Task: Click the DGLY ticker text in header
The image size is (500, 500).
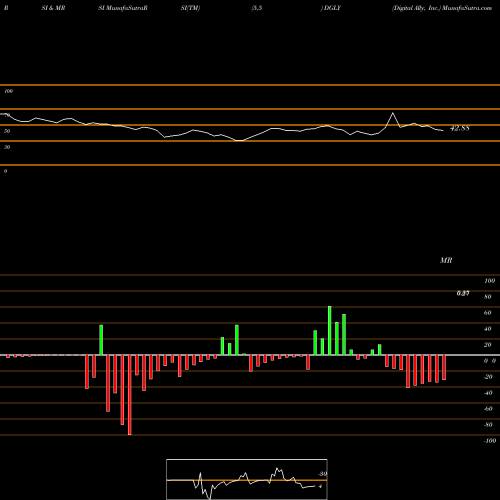Action: click(332, 8)
